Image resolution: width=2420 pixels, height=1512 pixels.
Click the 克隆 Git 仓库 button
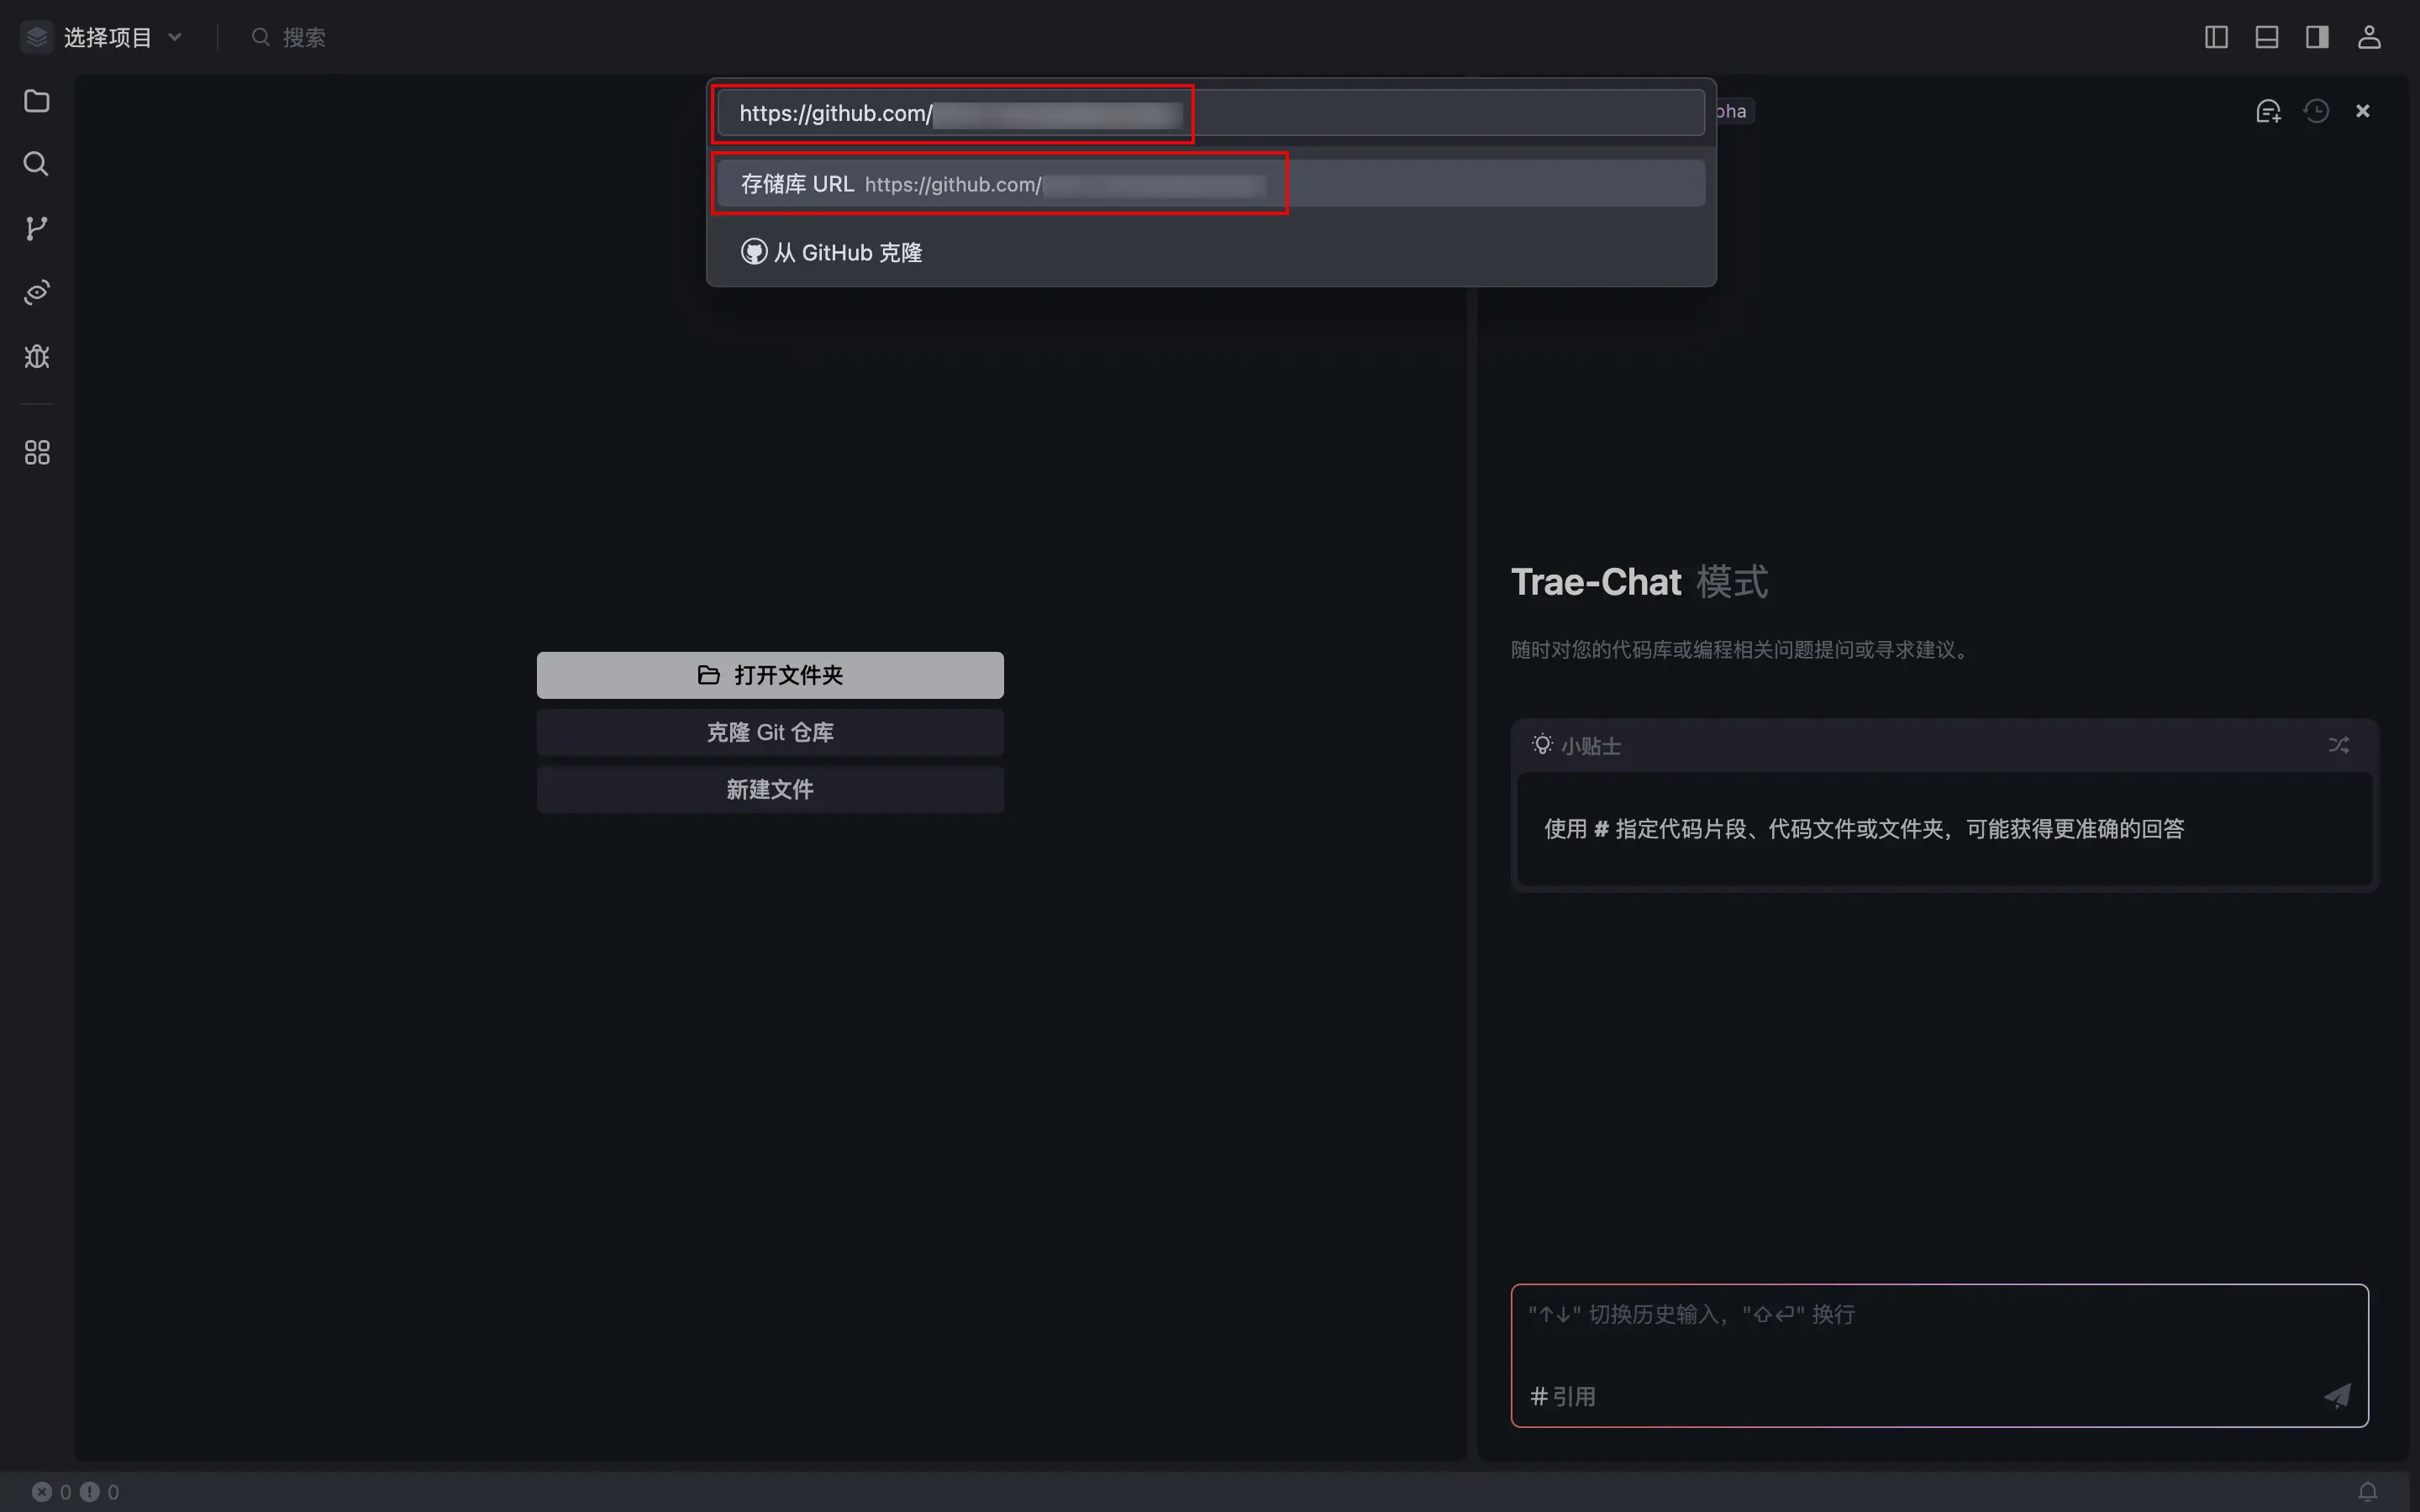tap(770, 732)
